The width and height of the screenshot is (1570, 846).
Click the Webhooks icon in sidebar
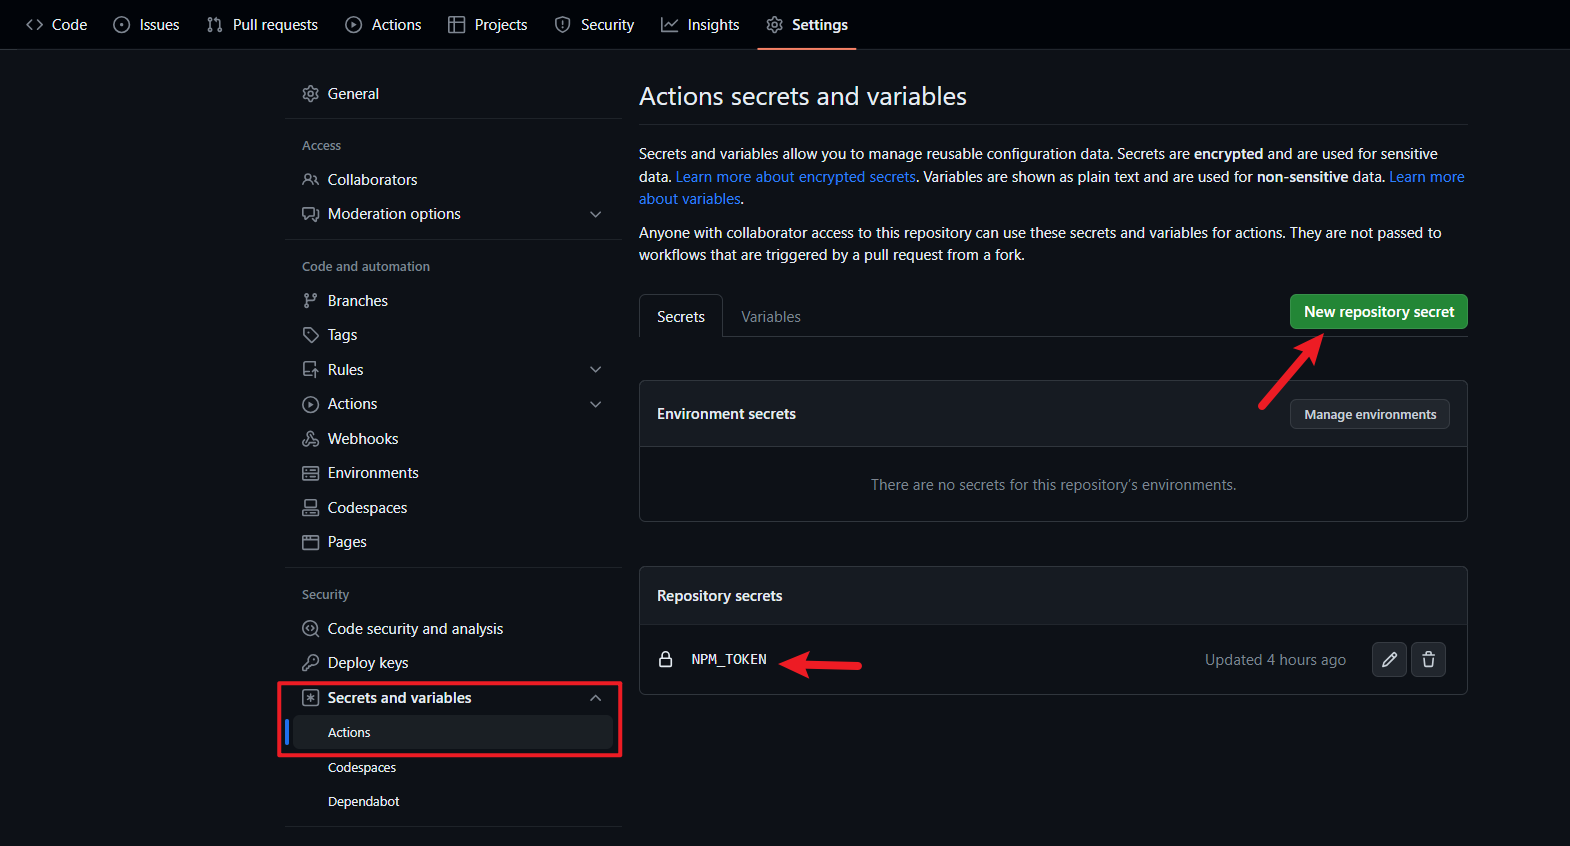coord(311,439)
